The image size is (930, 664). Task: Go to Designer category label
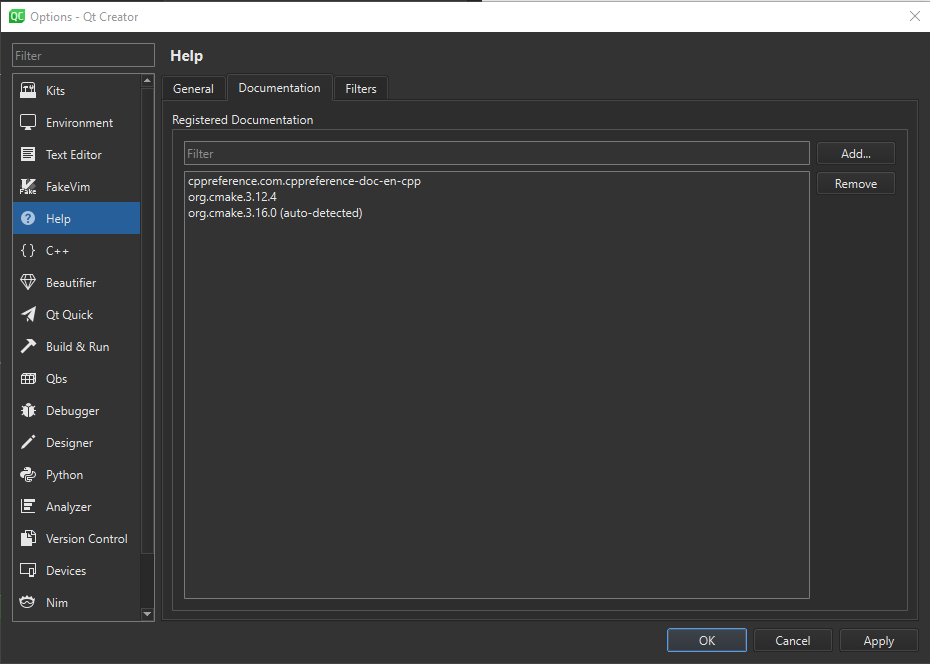(x=69, y=442)
